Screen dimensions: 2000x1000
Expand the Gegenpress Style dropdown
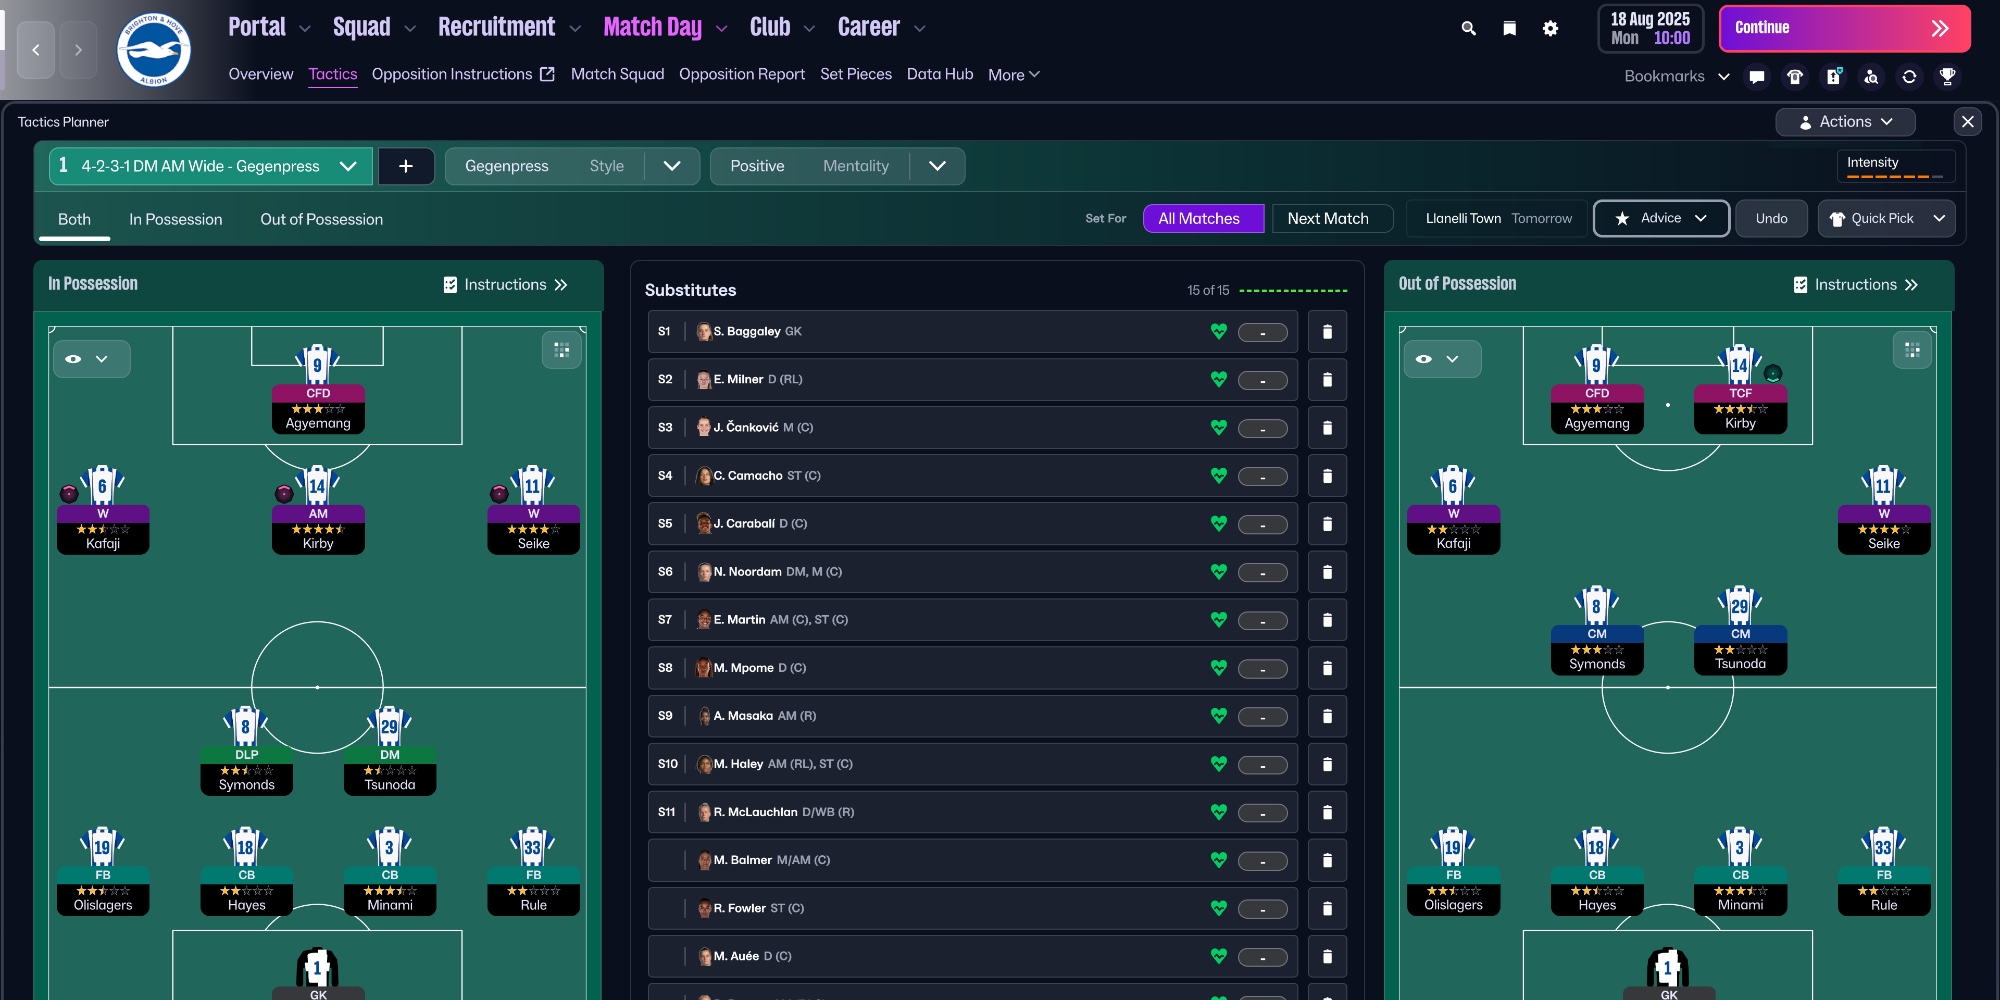pos(672,166)
